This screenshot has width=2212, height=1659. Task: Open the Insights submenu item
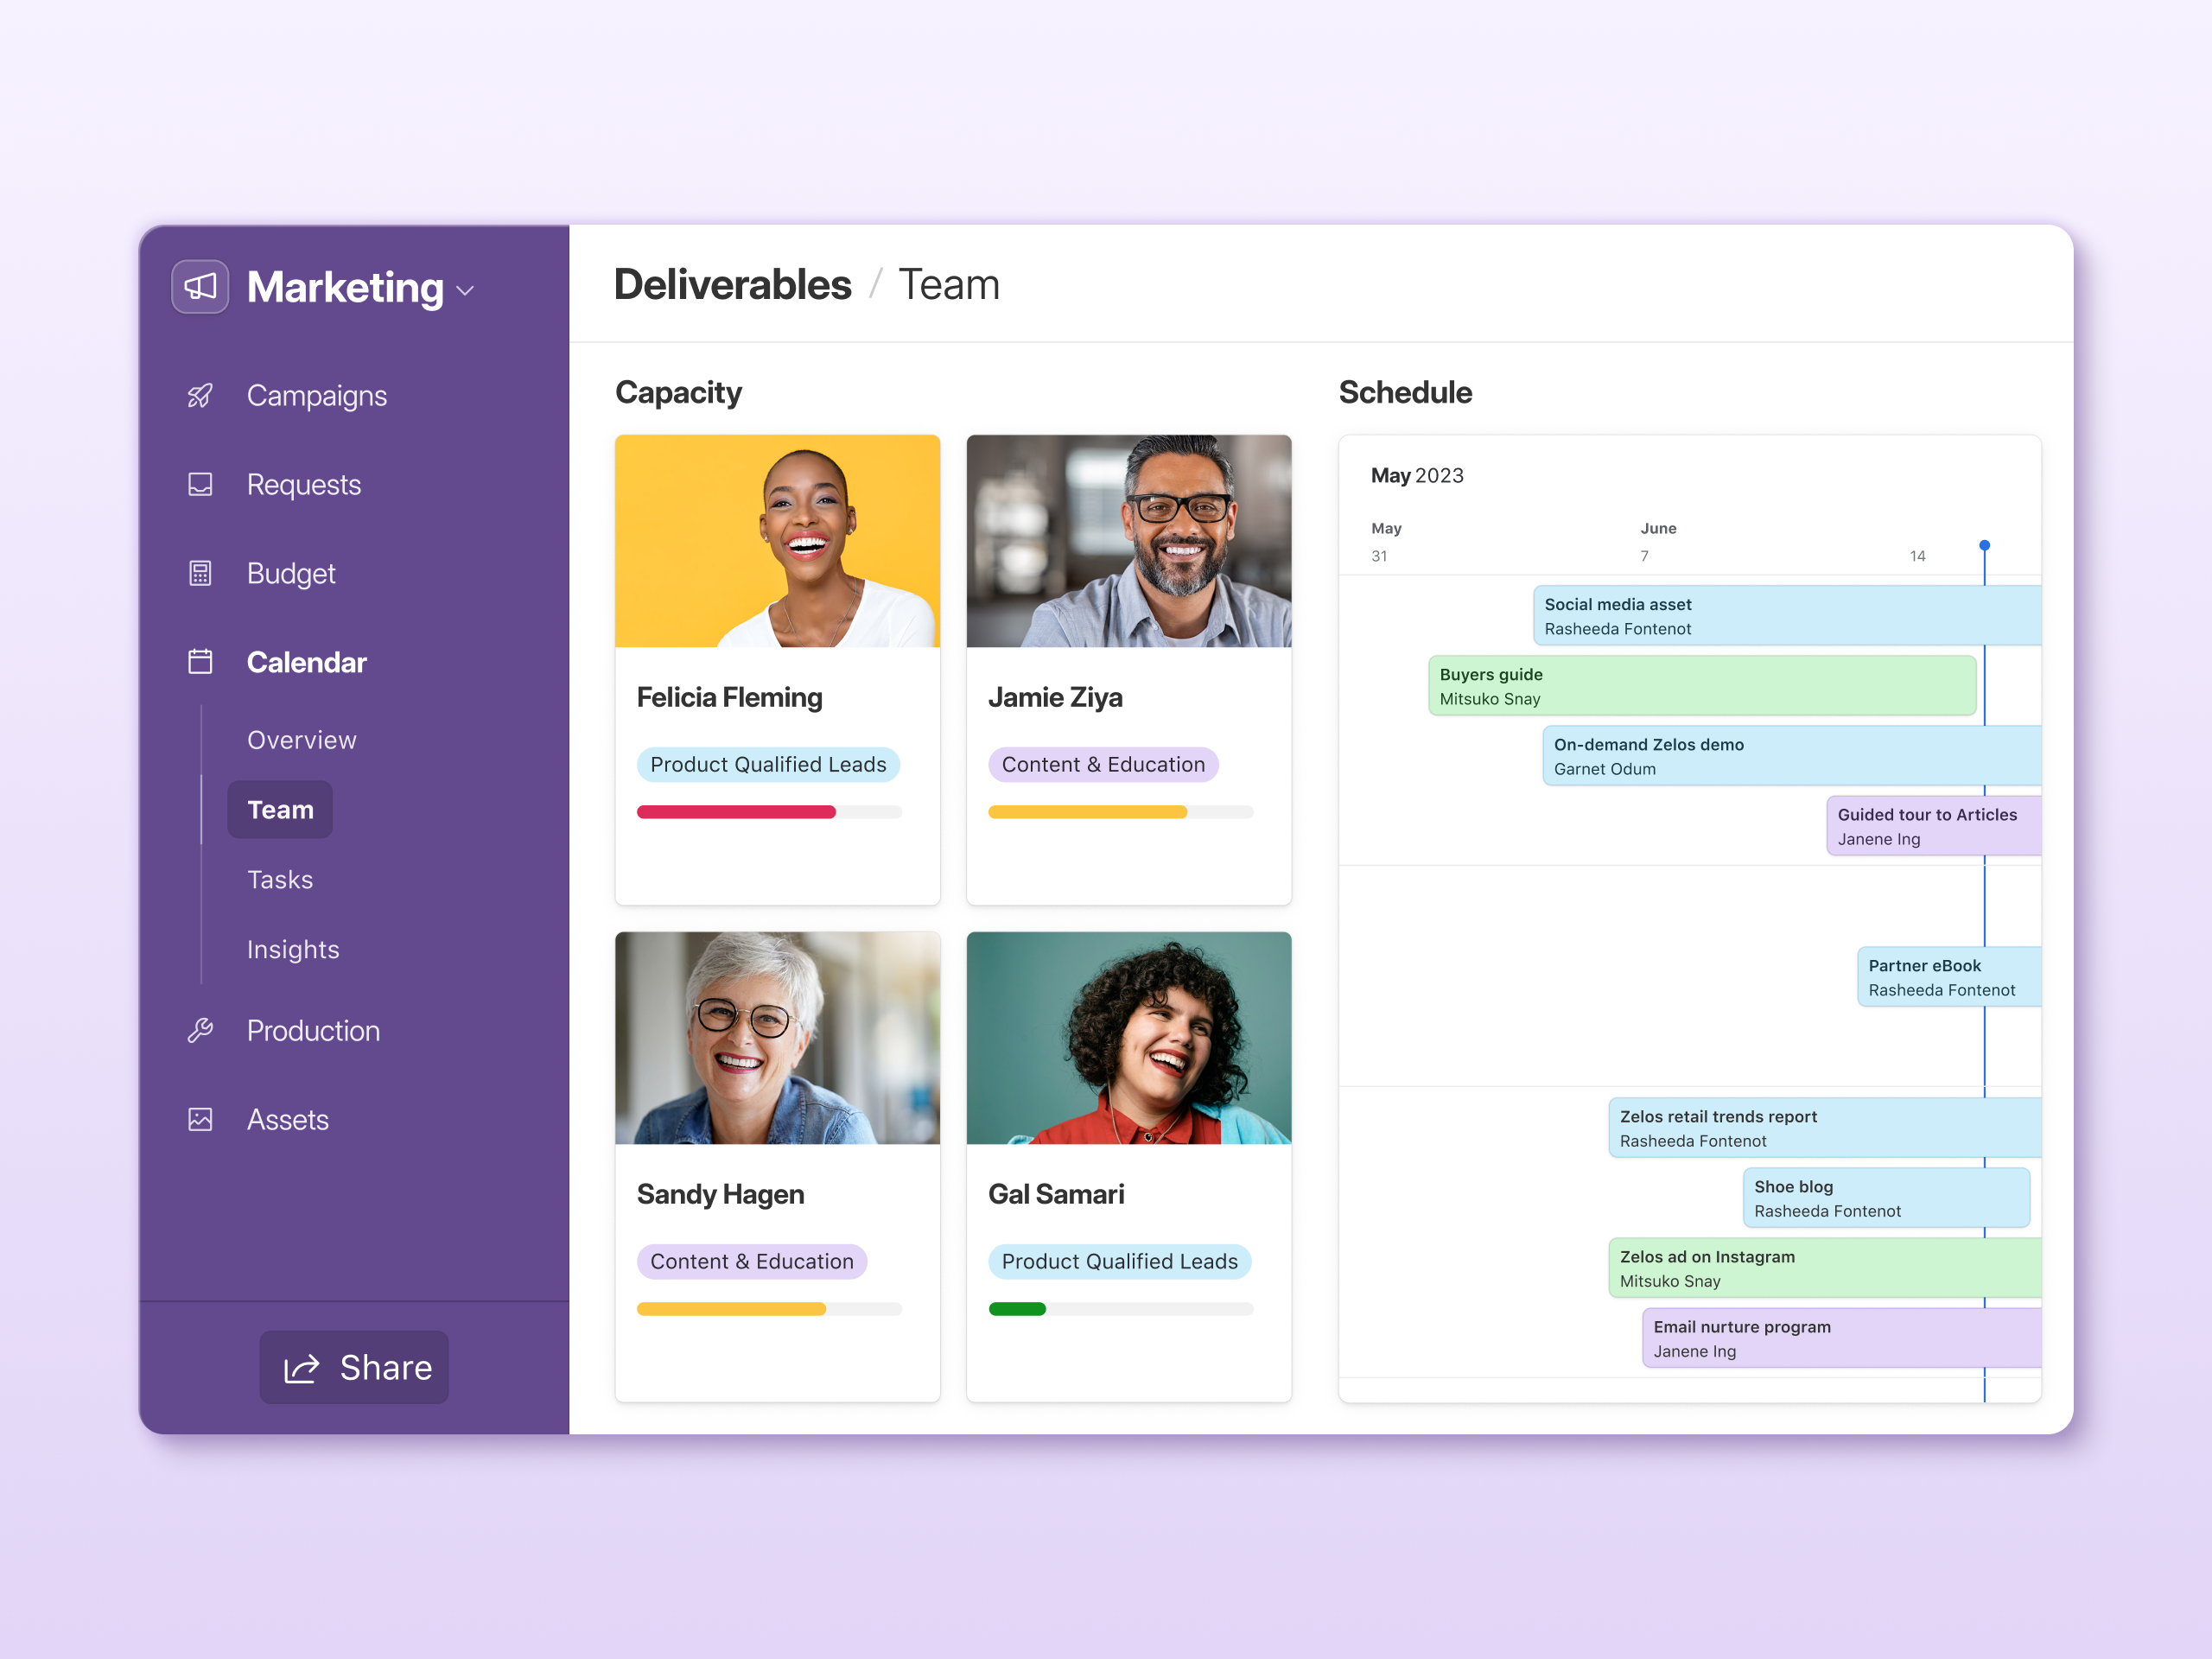293,950
